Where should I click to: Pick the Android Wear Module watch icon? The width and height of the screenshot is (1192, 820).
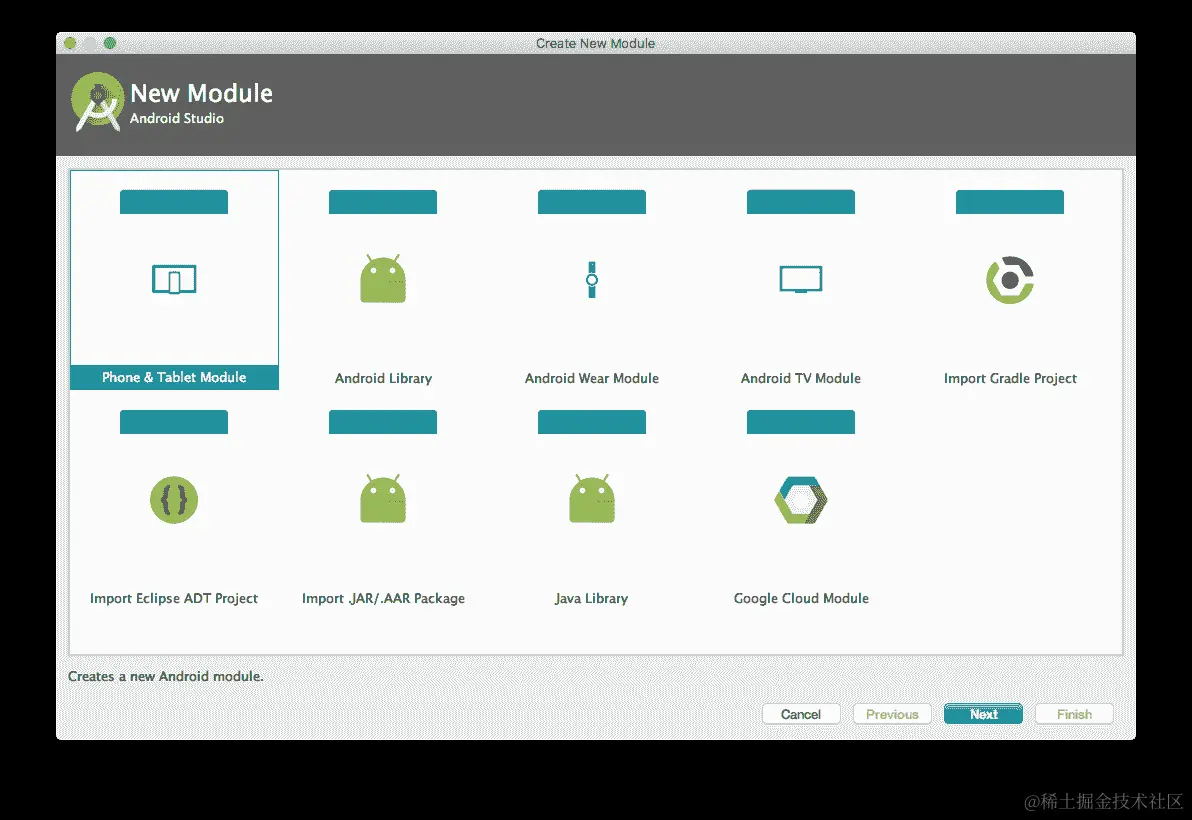tap(591, 280)
